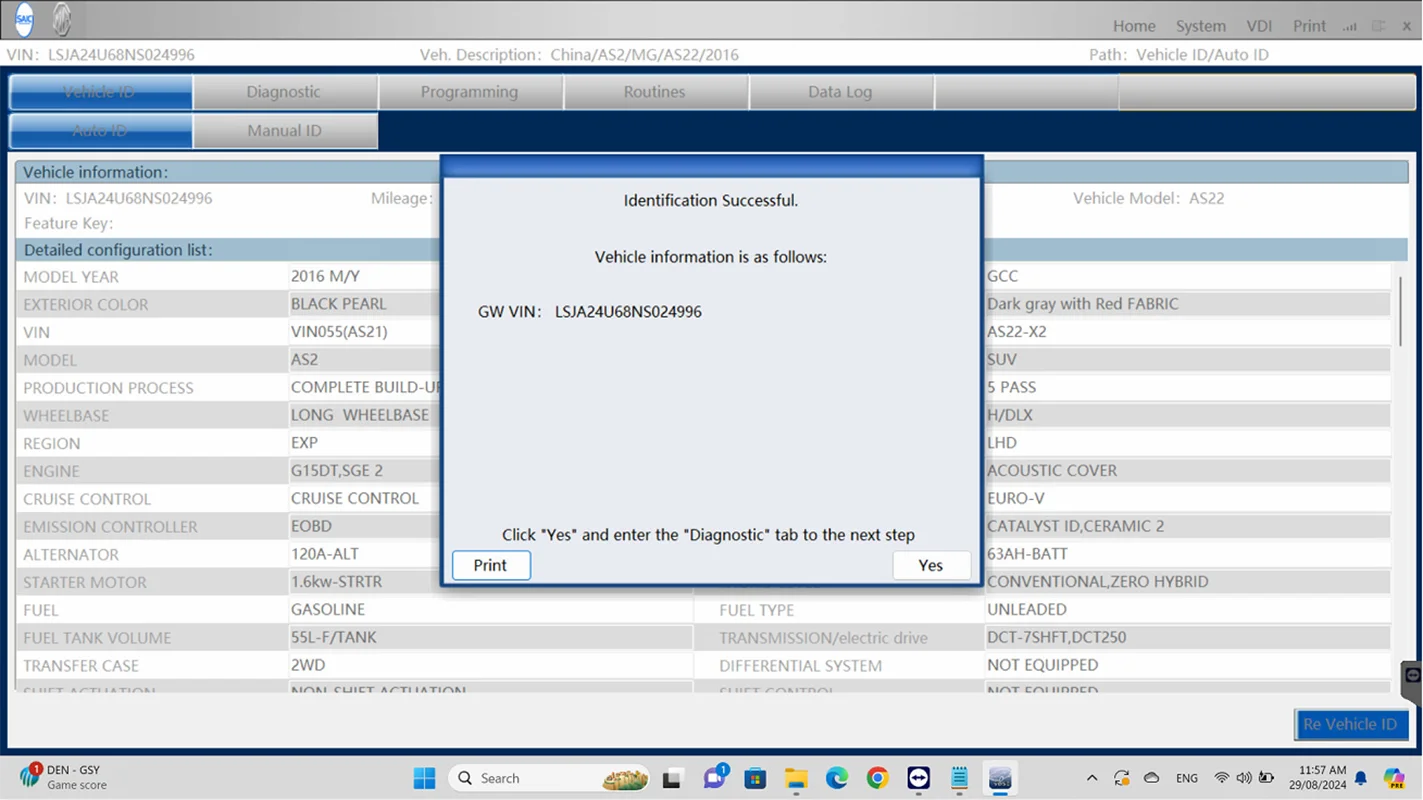This screenshot has height=800, width=1423.
Task: Click the Print button in the dialog
Action: [491, 565]
